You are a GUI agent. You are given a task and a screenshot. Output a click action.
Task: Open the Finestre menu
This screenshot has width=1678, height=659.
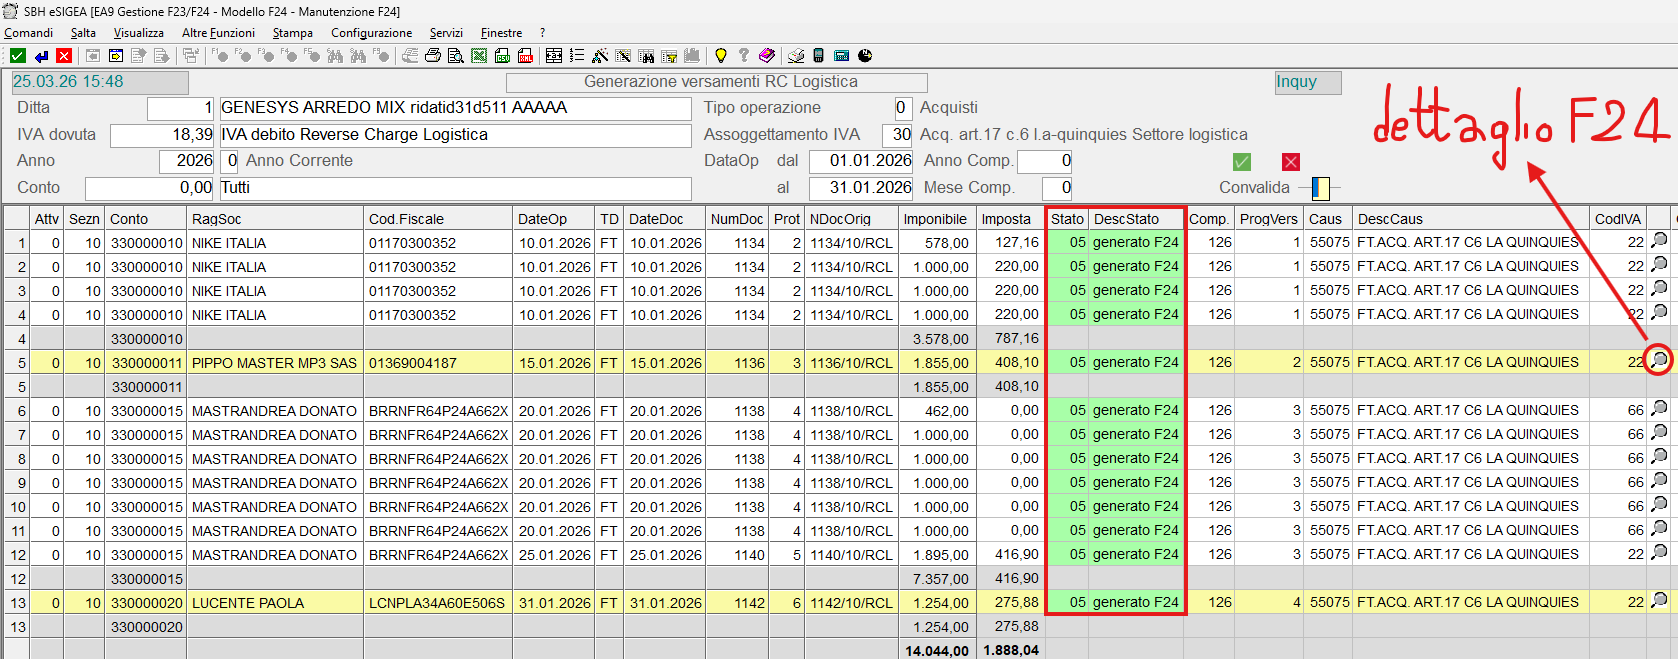[501, 33]
